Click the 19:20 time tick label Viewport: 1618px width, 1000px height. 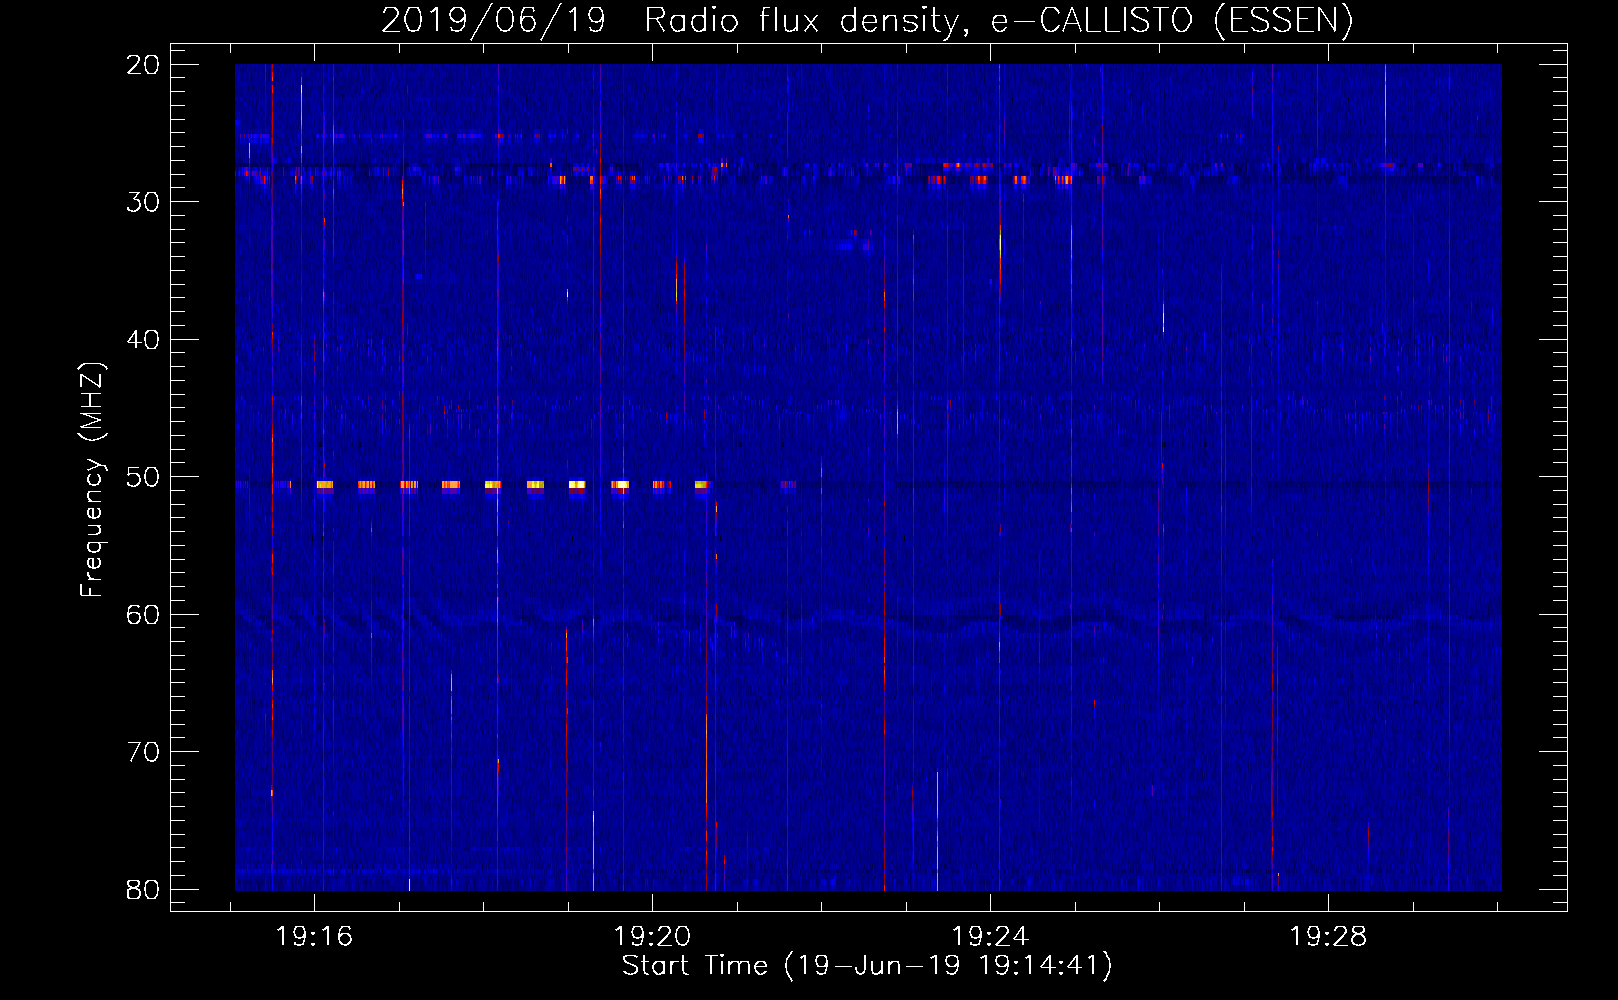click(652, 937)
